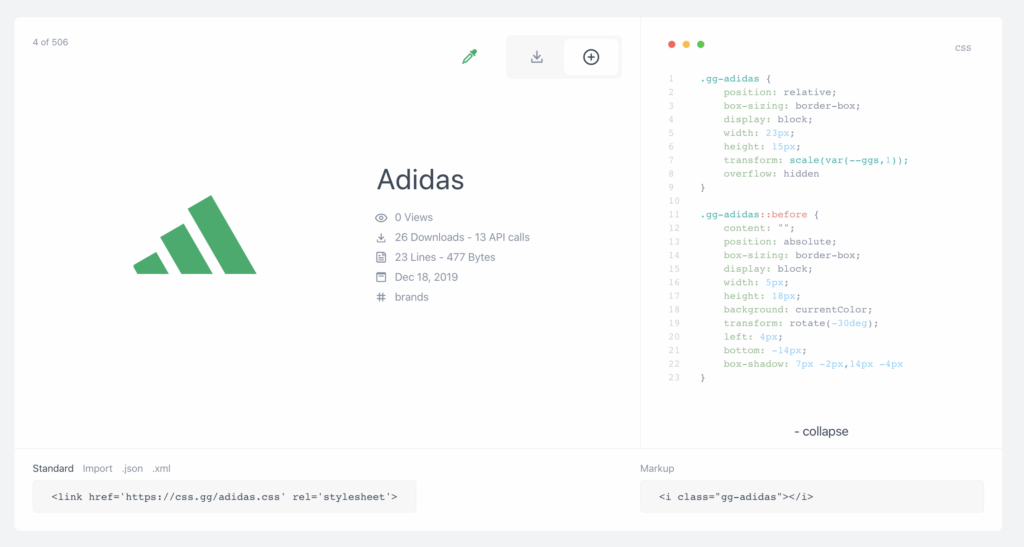
Task: Open the brands tag link
Action: click(x=411, y=297)
